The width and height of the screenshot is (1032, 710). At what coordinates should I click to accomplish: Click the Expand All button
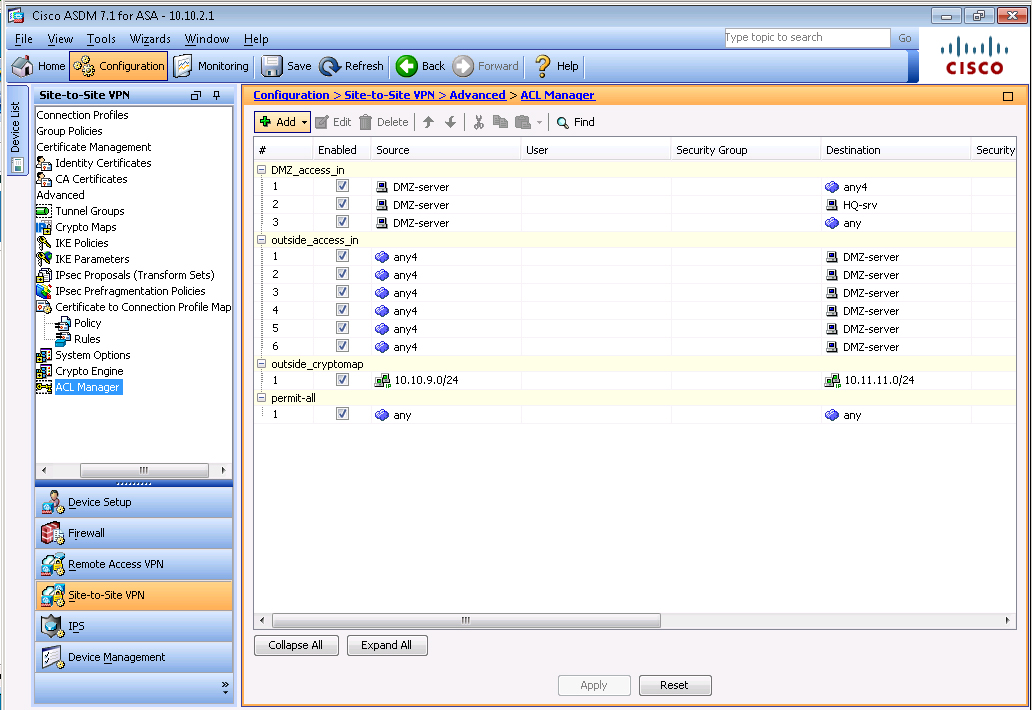(x=386, y=645)
